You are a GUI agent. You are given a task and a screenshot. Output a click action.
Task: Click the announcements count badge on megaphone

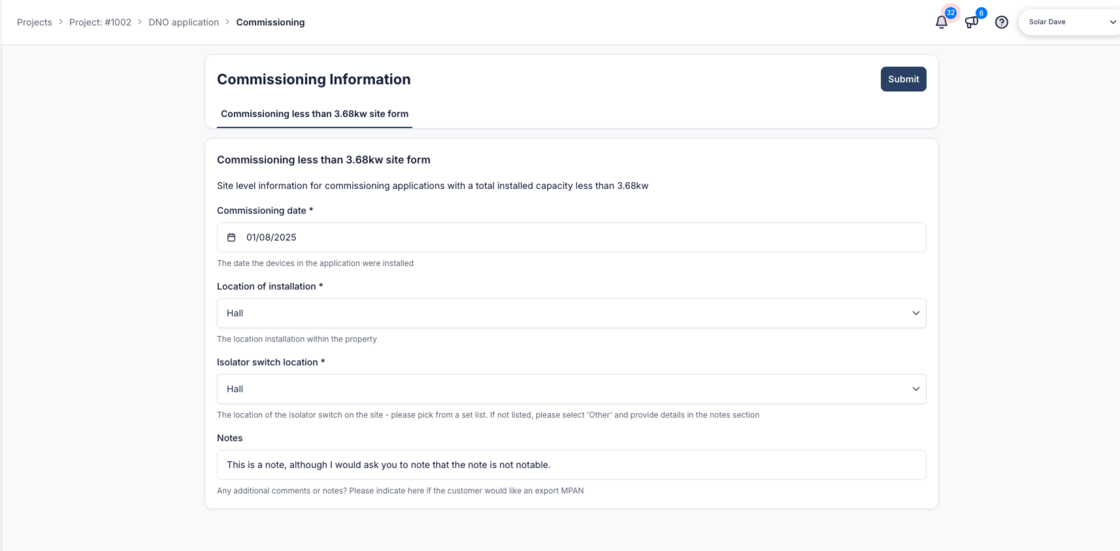tap(981, 13)
